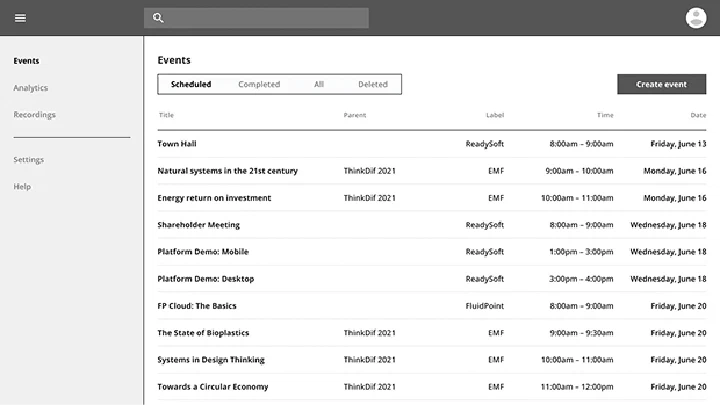Switch to the Scheduled tab
This screenshot has width=720, height=405.
tap(191, 84)
